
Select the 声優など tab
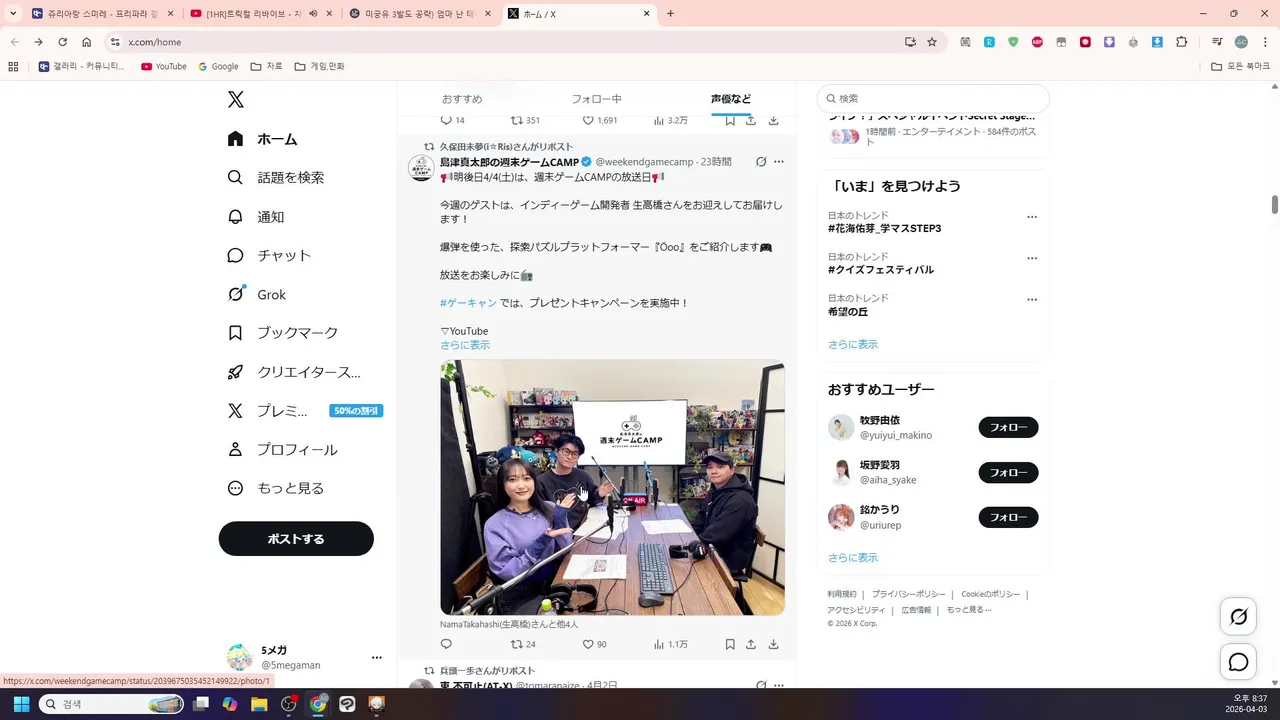[x=731, y=99]
